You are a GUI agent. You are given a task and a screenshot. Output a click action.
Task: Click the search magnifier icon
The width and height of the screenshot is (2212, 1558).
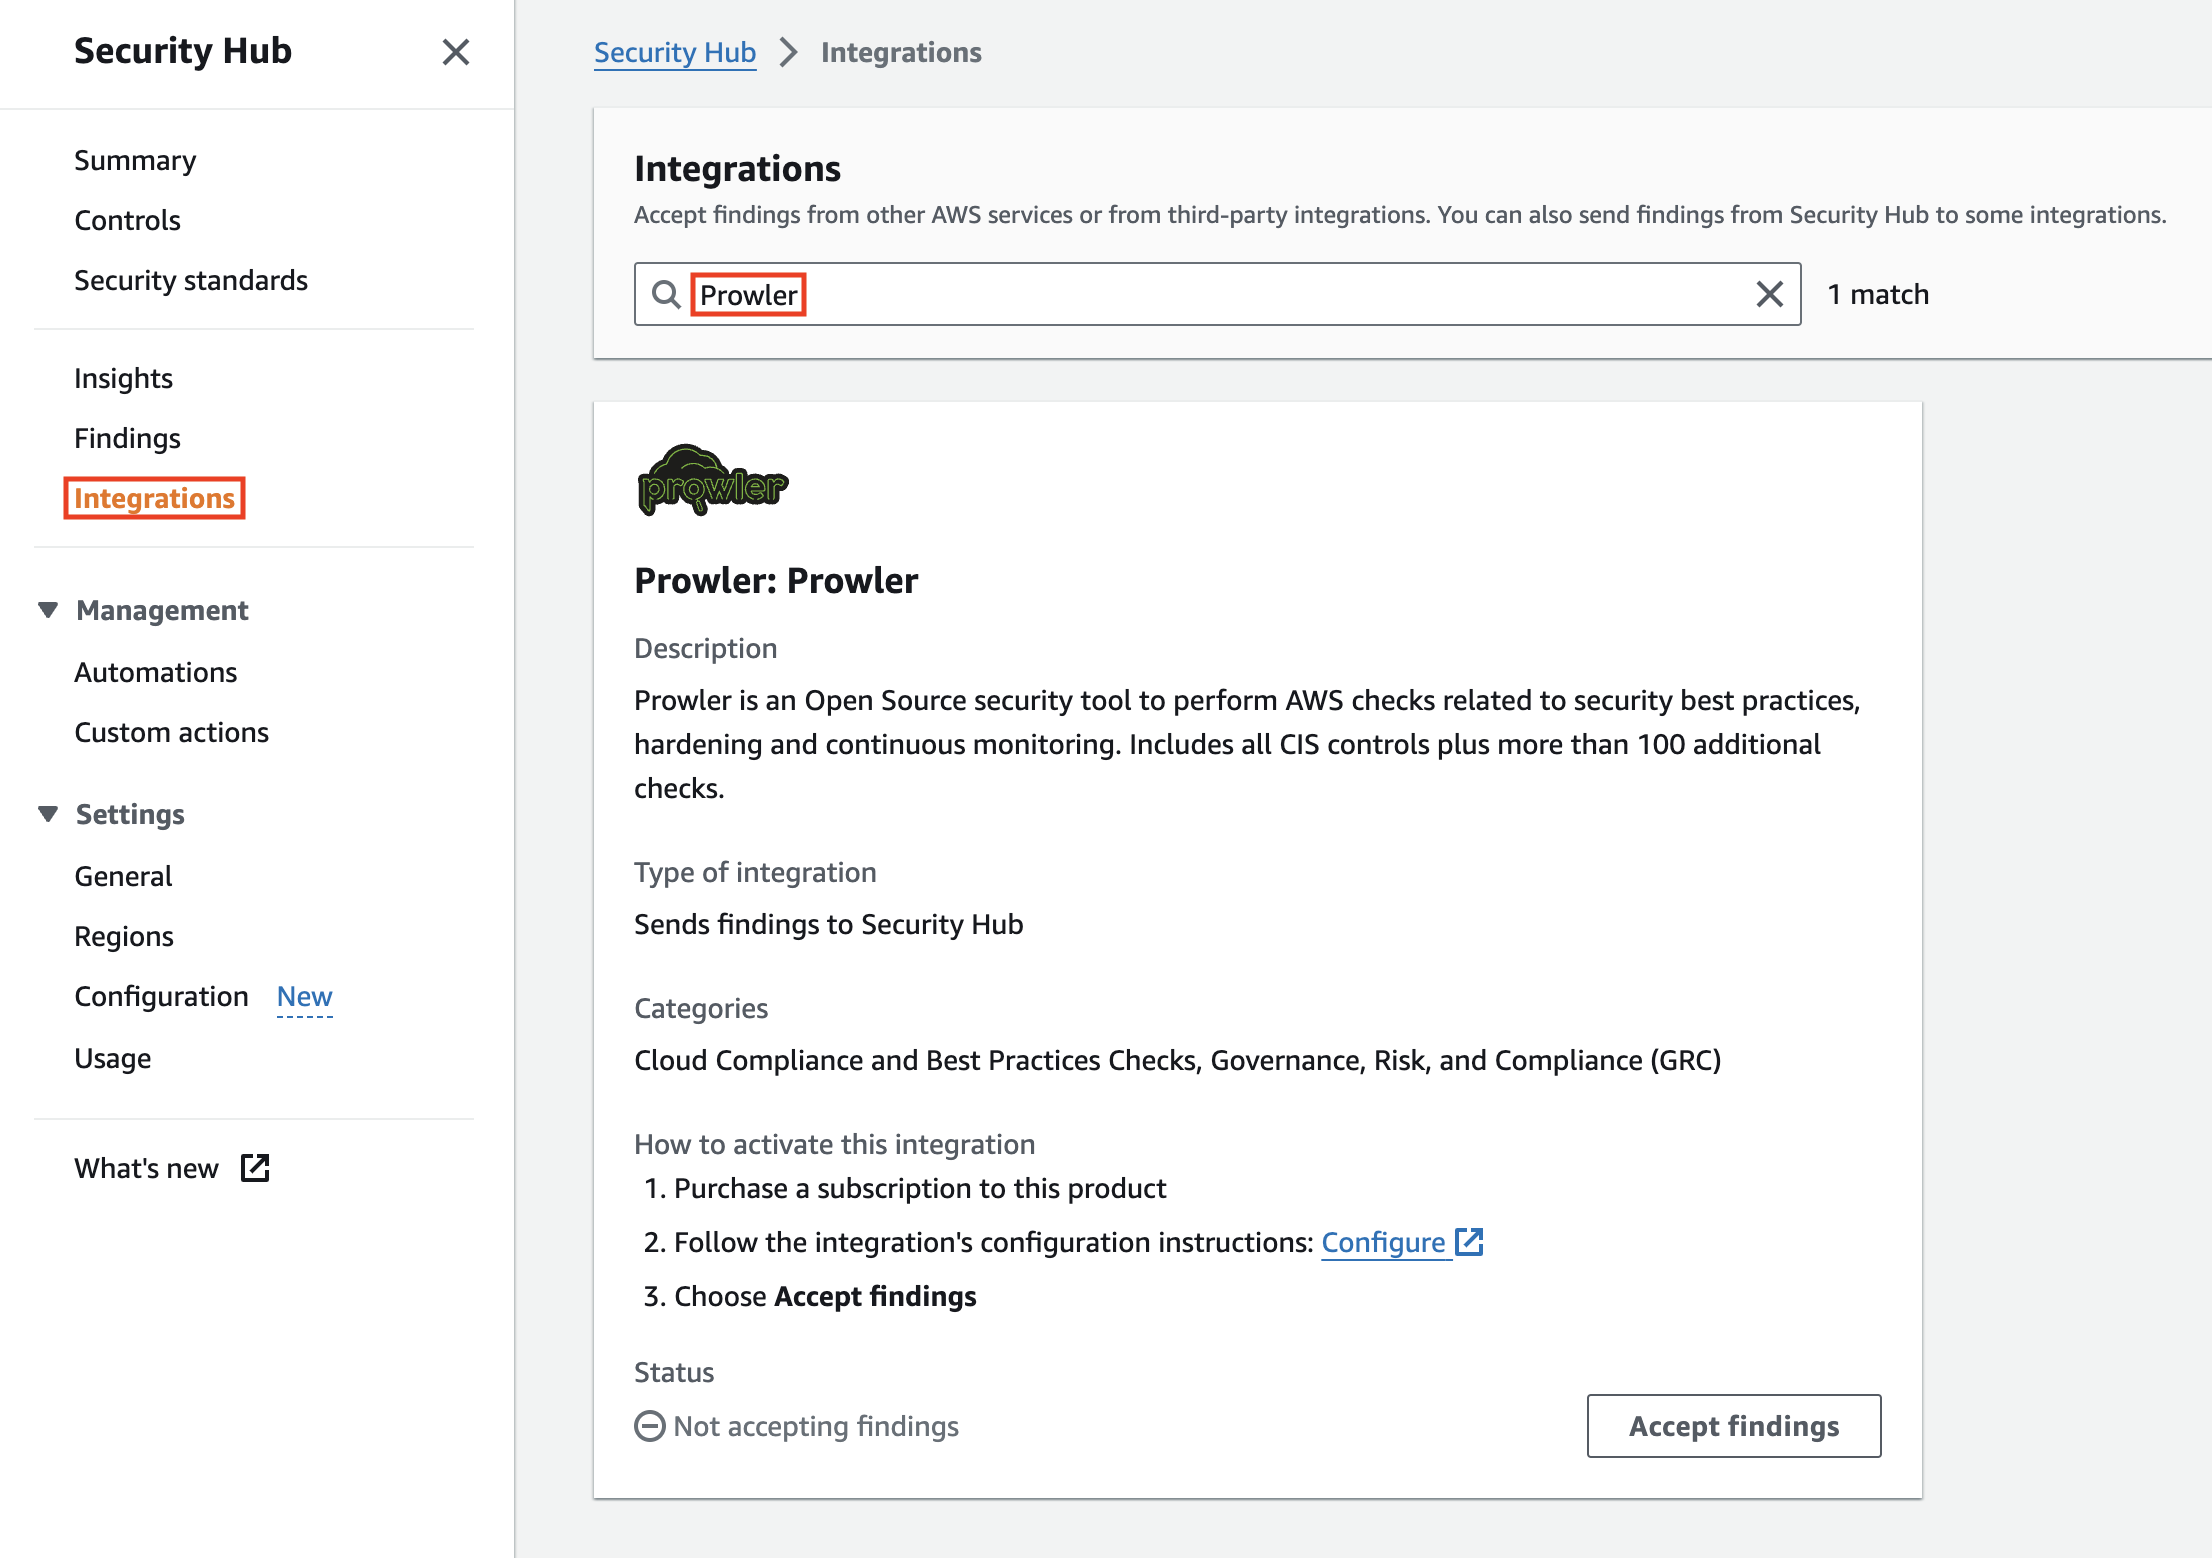(666, 294)
